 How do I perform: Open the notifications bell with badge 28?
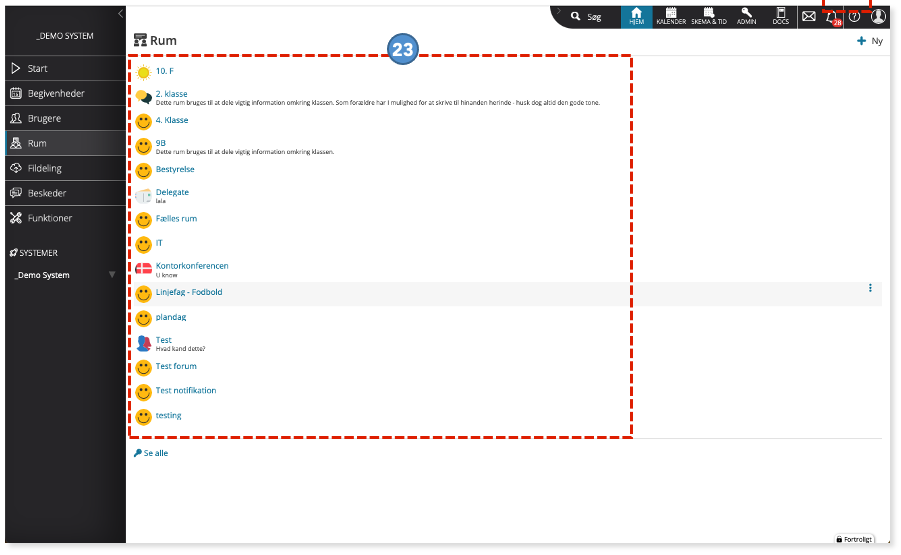pos(833,17)
